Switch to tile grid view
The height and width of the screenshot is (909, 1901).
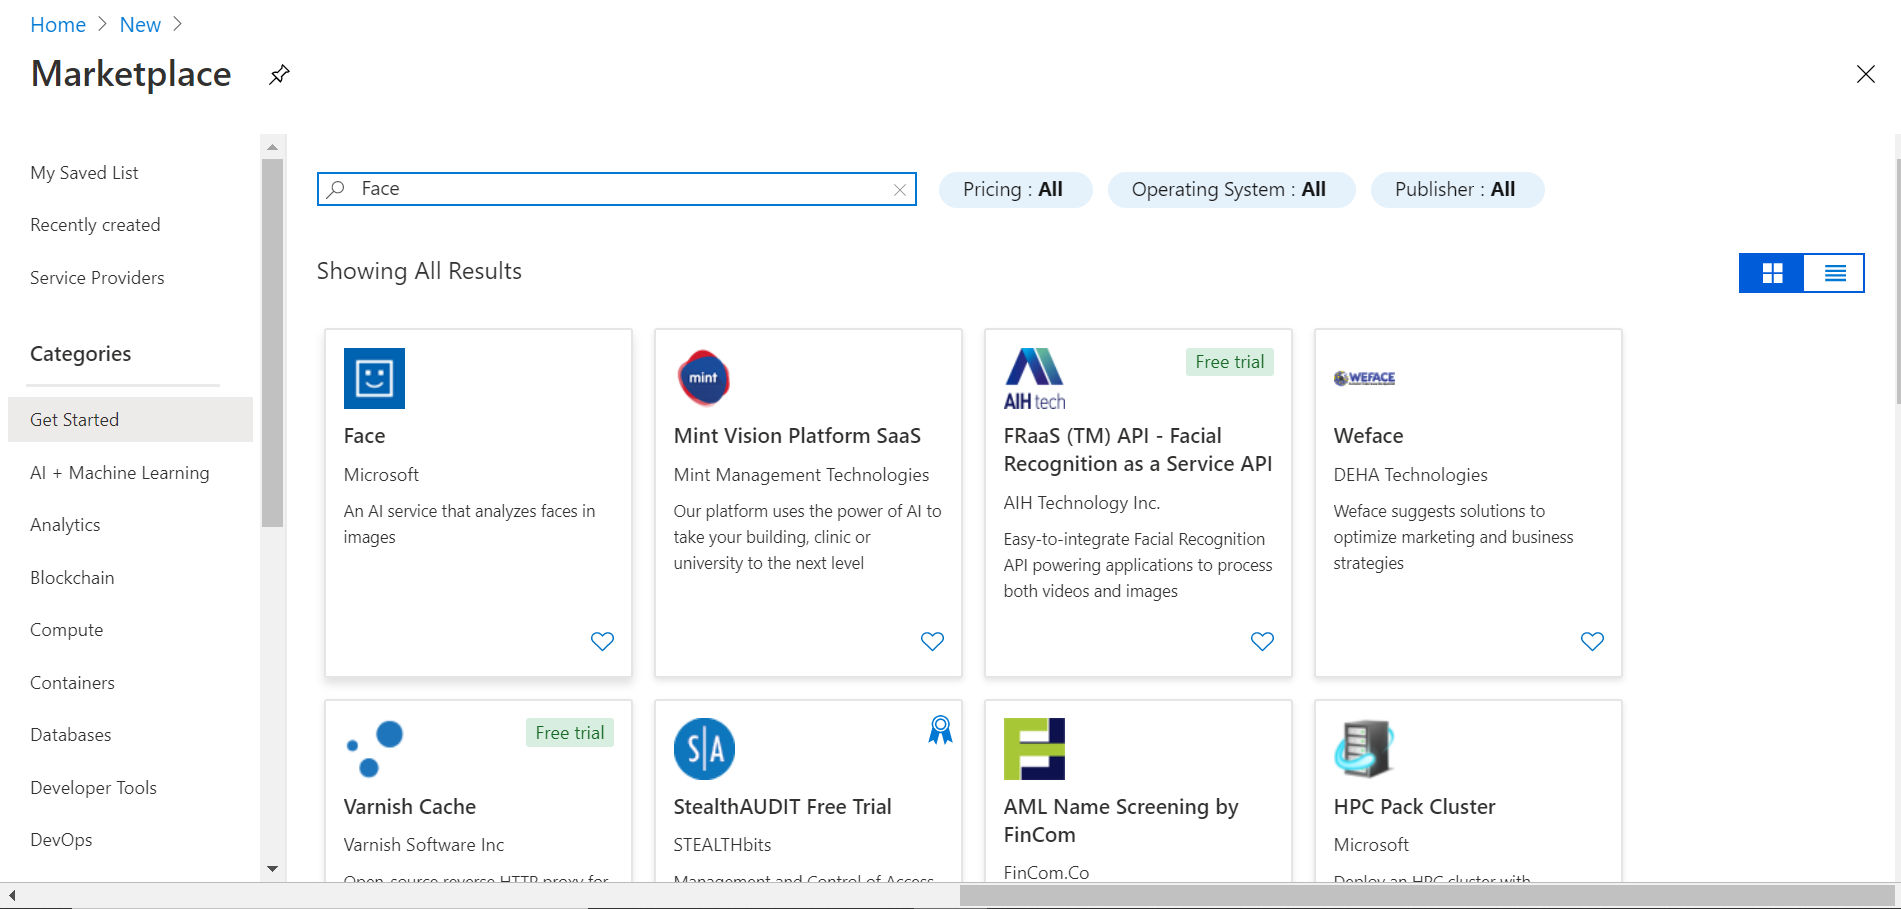pos(1772,273)
